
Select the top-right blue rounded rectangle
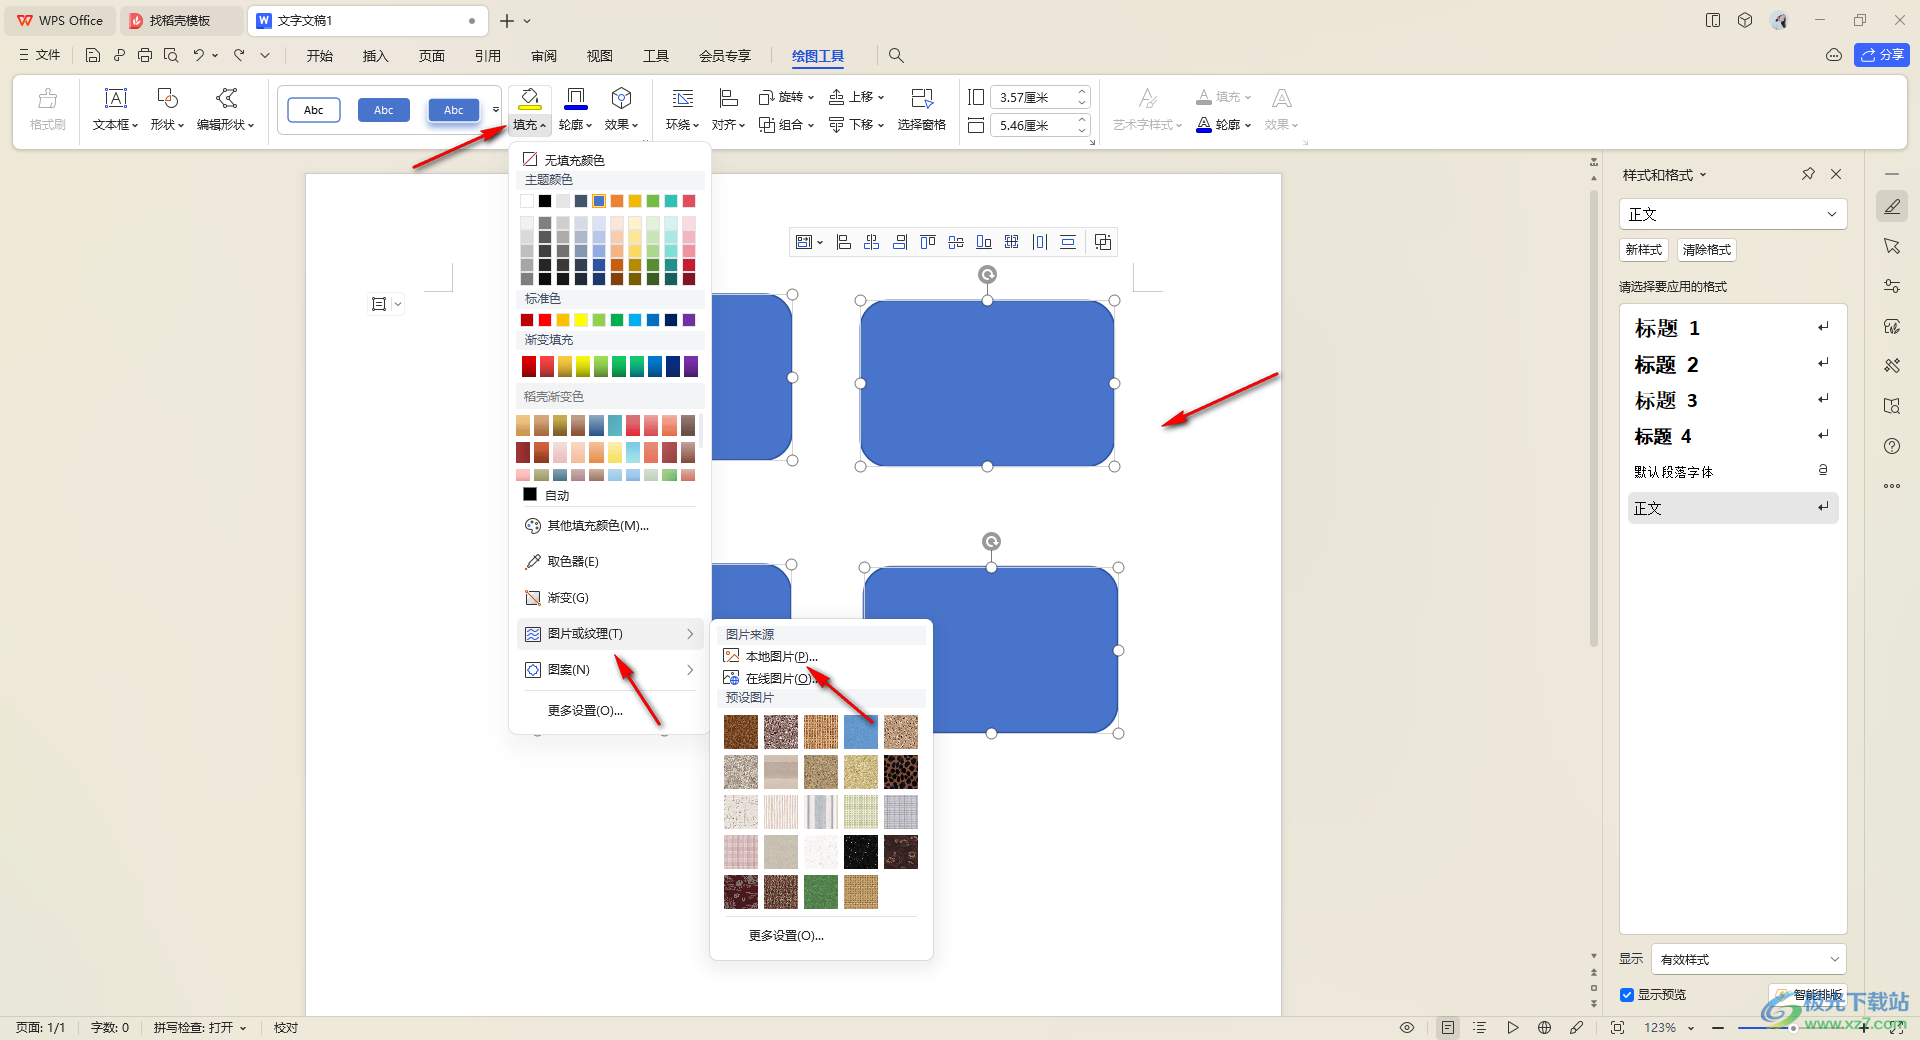(987, 383)
